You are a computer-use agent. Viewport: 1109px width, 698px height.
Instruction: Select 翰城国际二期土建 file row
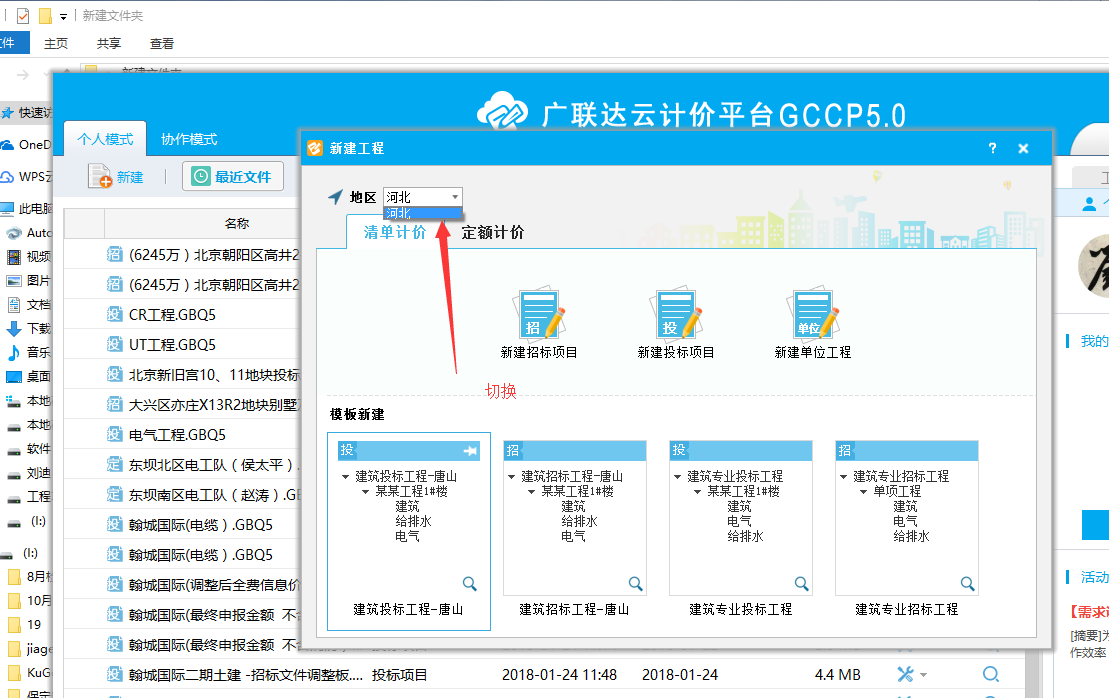coord(545,675)
